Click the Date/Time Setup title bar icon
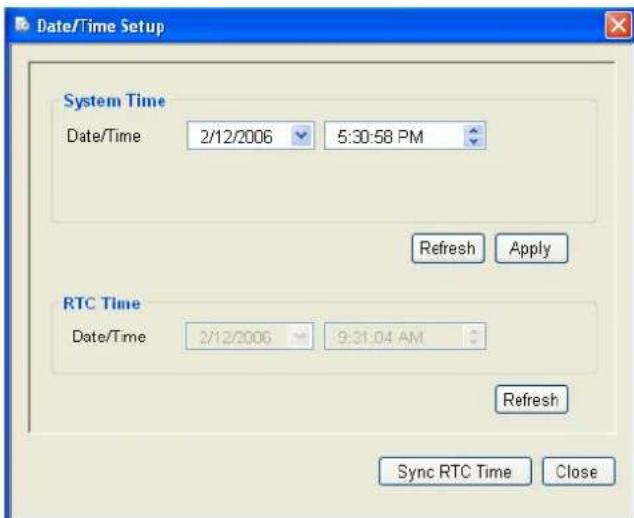 22,25
